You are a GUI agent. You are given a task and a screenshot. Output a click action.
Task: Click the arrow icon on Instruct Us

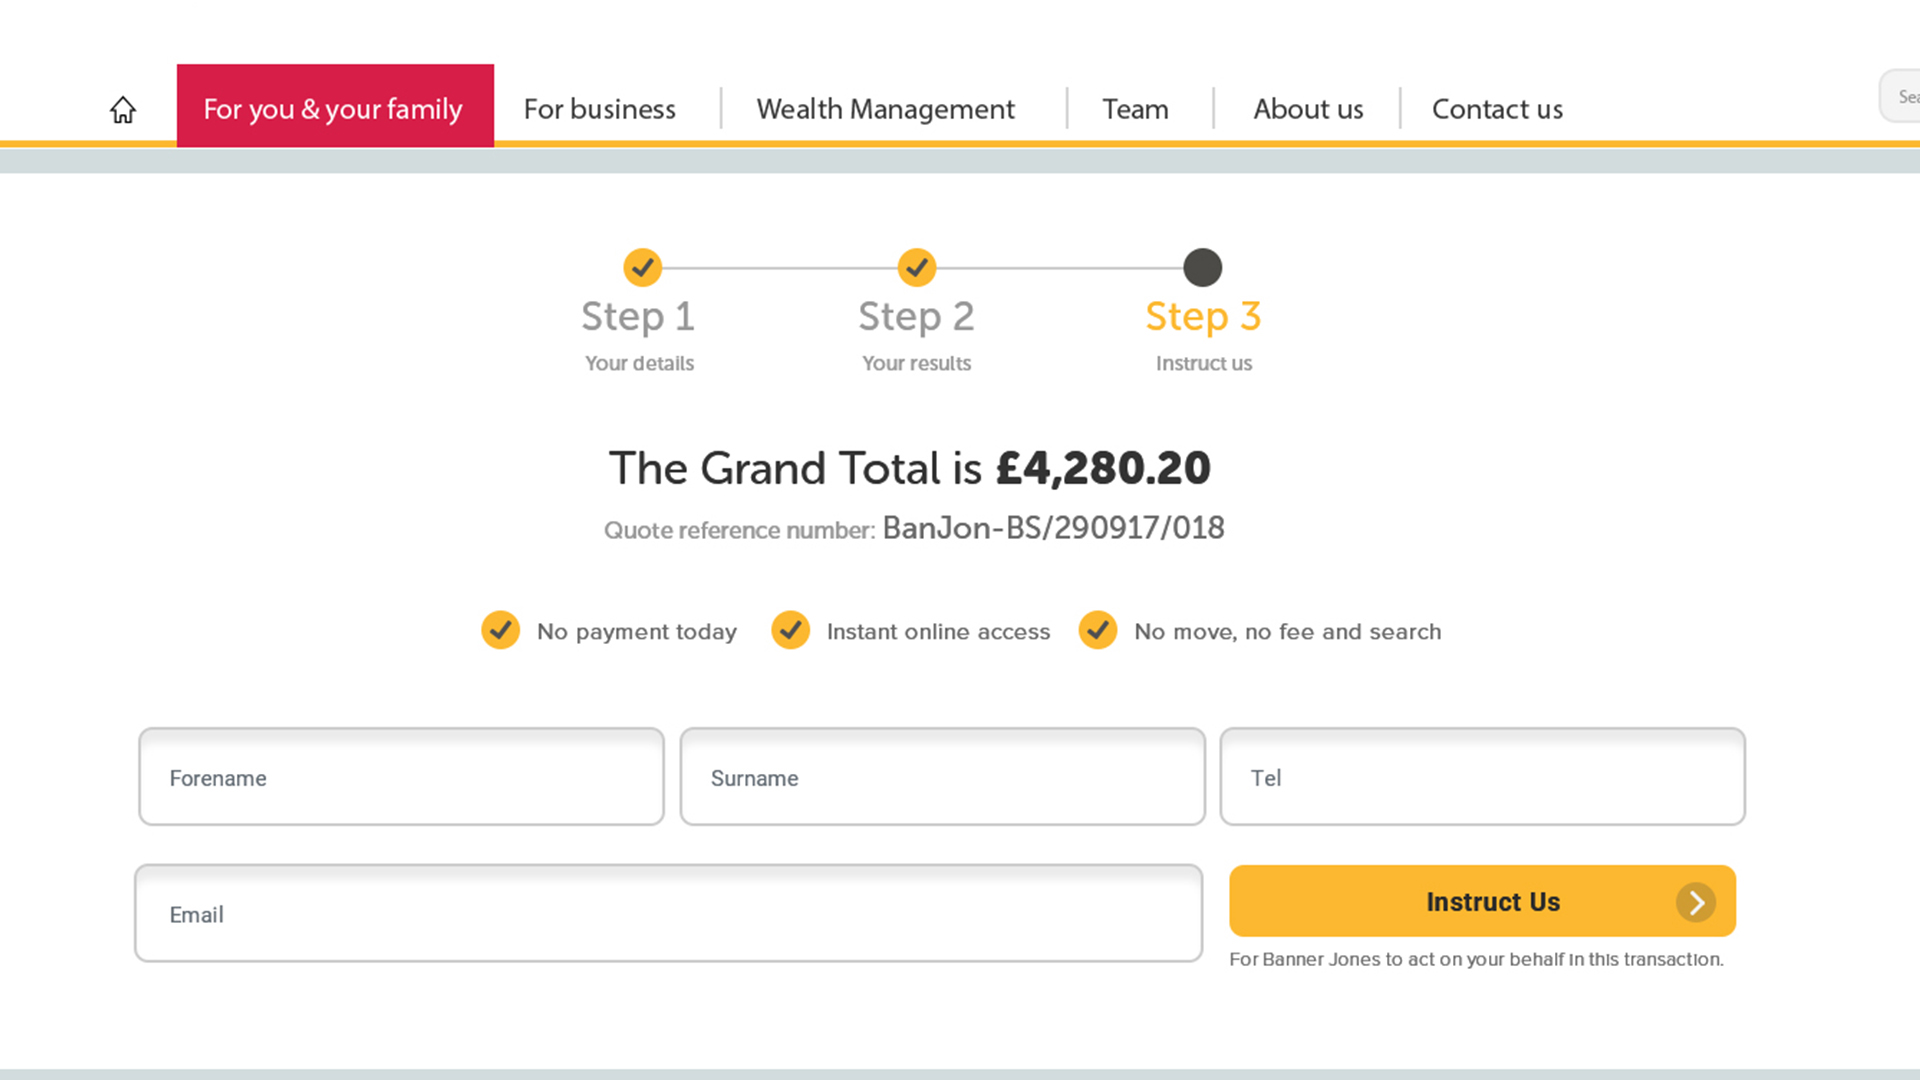click(x=1695, y=902)
